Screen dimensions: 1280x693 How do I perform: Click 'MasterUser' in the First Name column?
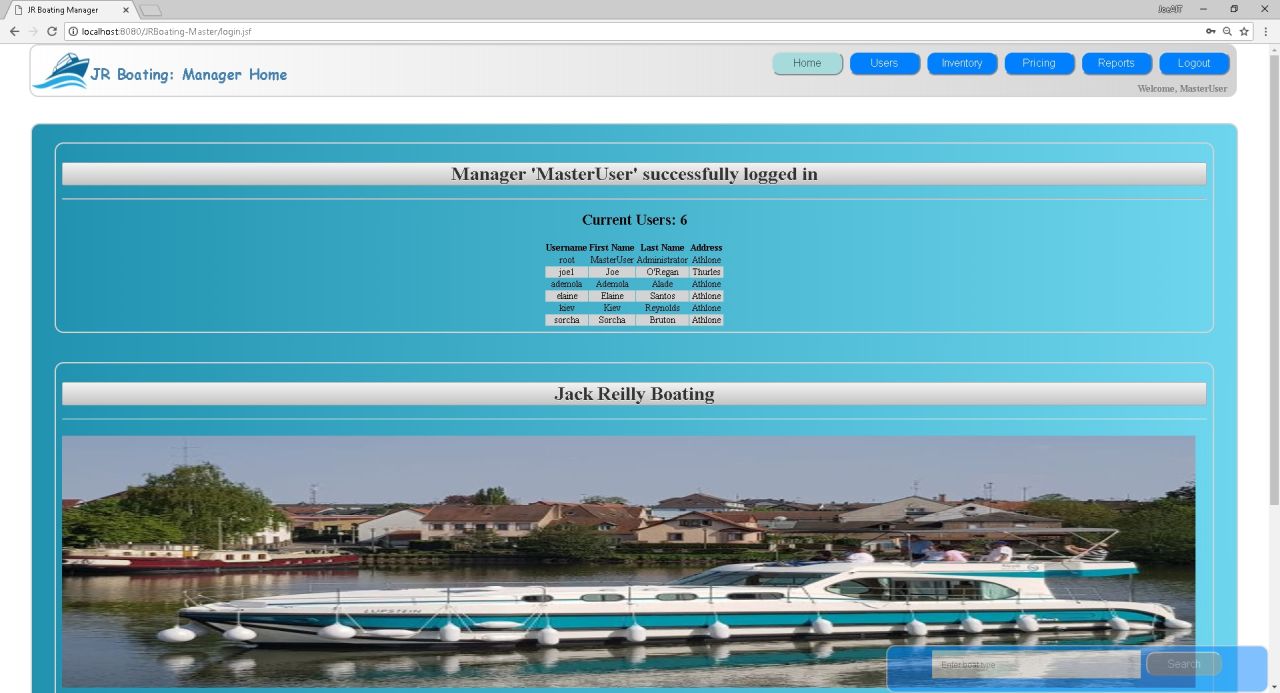[x=612, y=260]
